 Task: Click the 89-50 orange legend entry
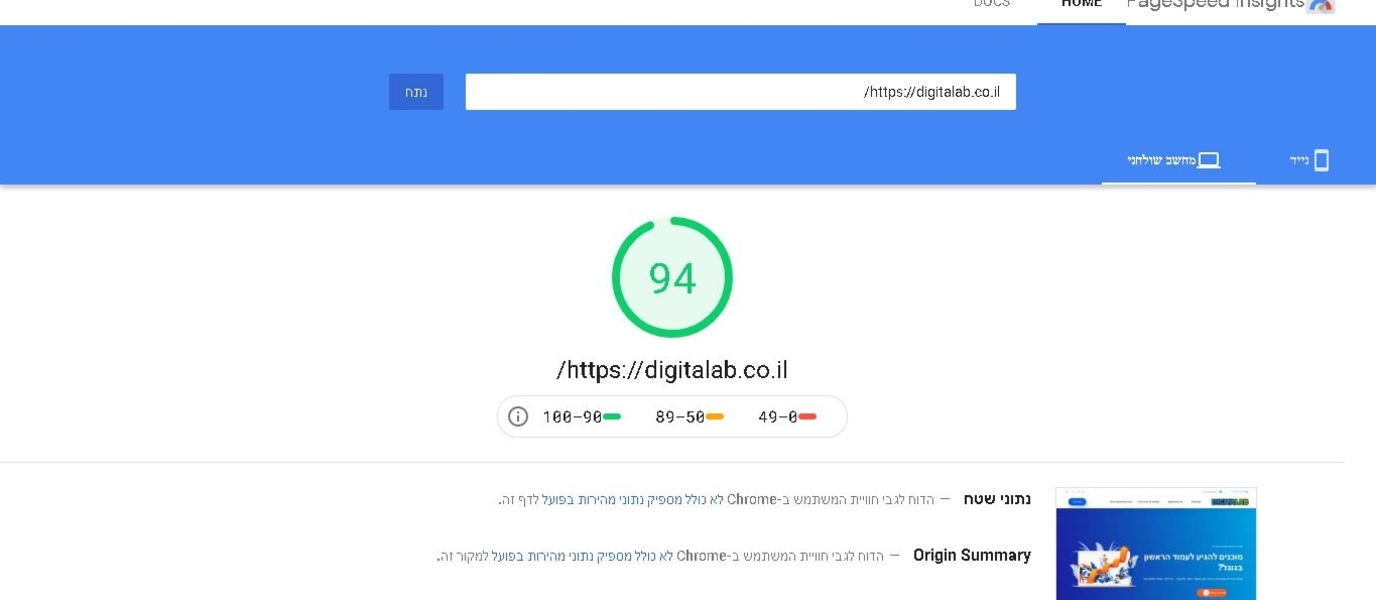coord(689,417)
